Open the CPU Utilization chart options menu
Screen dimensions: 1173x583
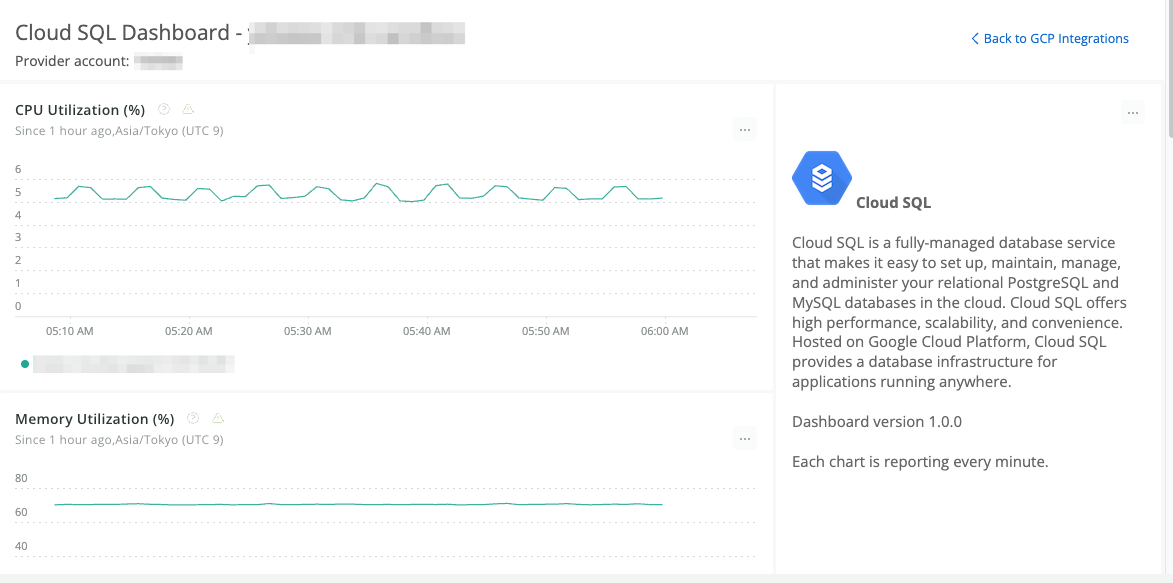(744, 129)
